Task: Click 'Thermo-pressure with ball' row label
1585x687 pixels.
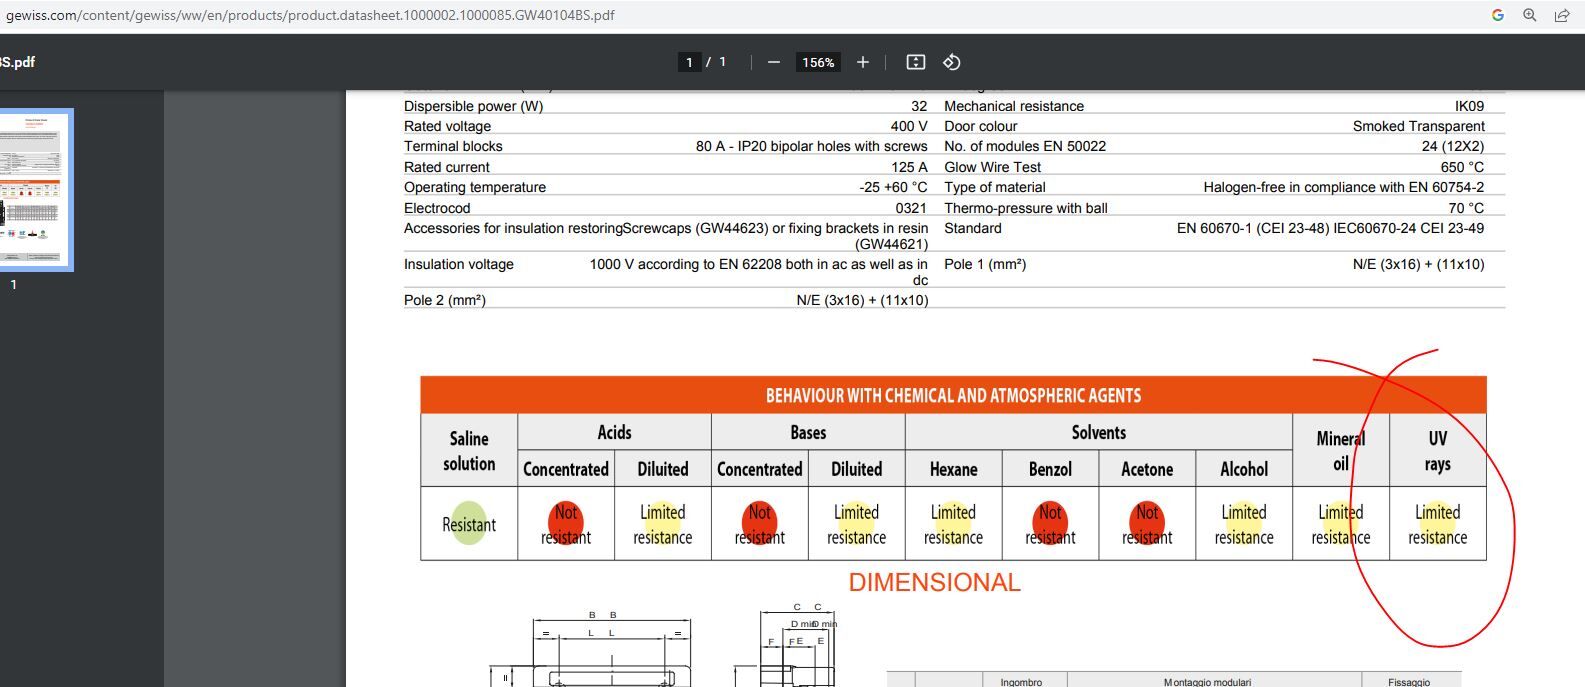Action: pos(1026,208)
